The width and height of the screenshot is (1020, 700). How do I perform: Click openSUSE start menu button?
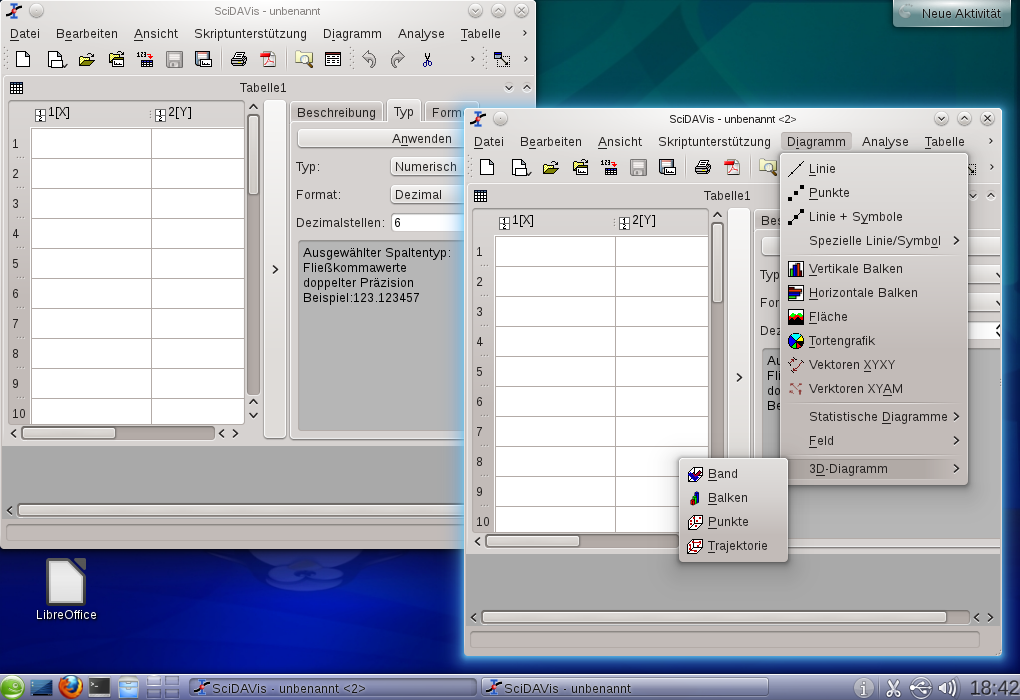(x=12, y=688)
